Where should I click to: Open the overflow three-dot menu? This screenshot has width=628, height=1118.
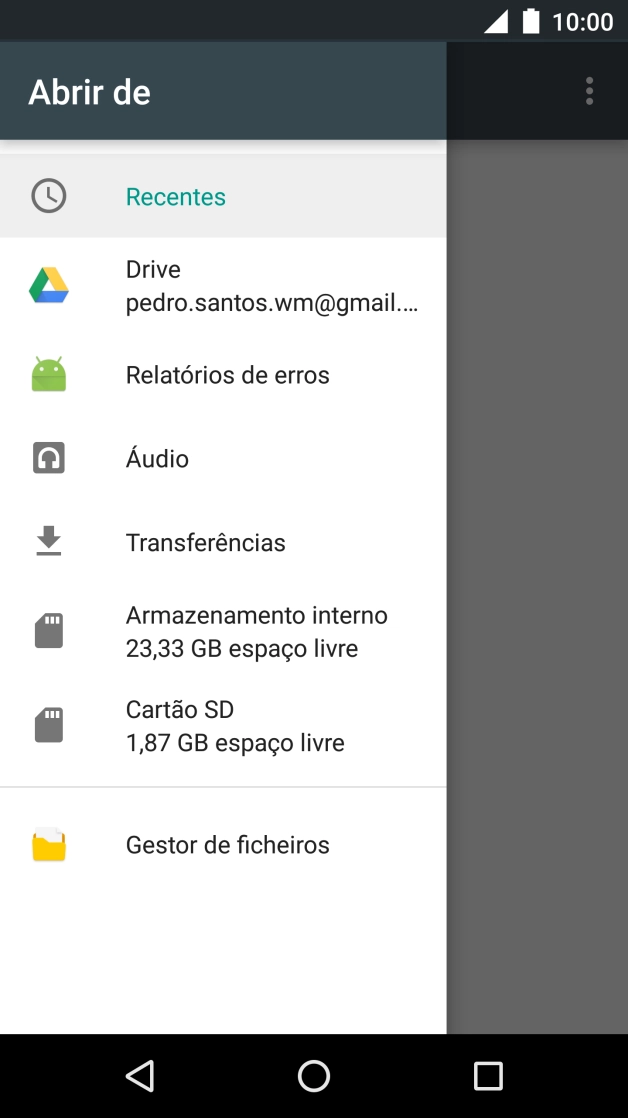(x=589, y=91)
